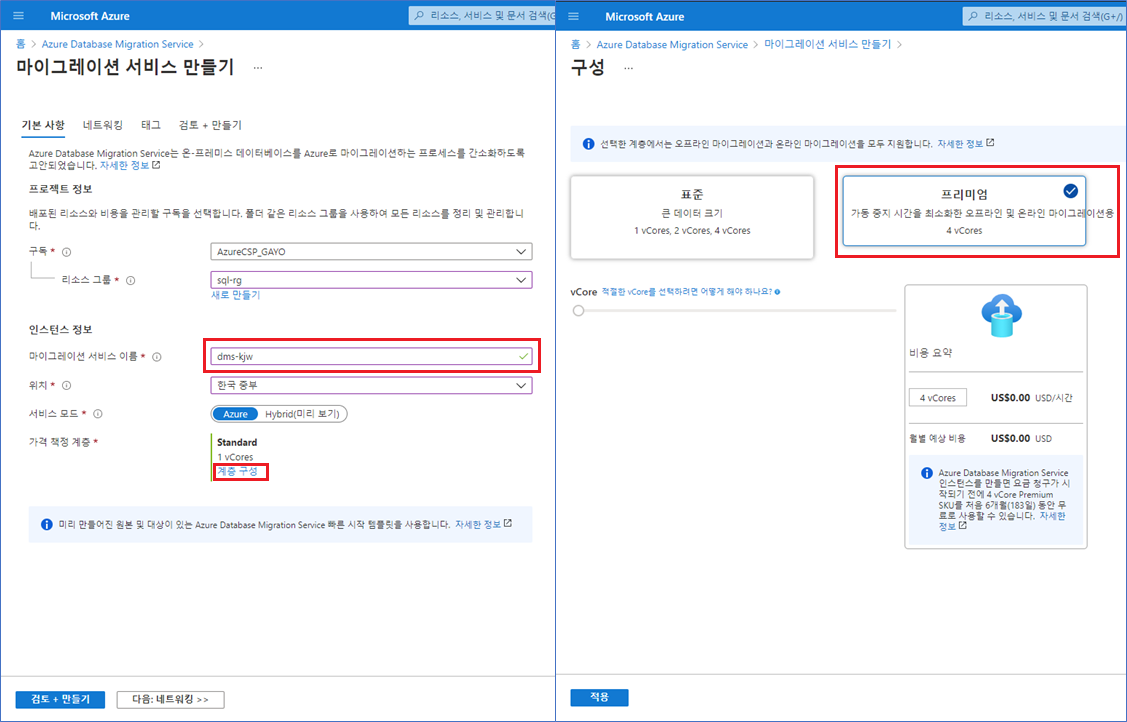Switch to 검토 + 만들기 tab
This screenshot has height=722, width=1127.
210,125
